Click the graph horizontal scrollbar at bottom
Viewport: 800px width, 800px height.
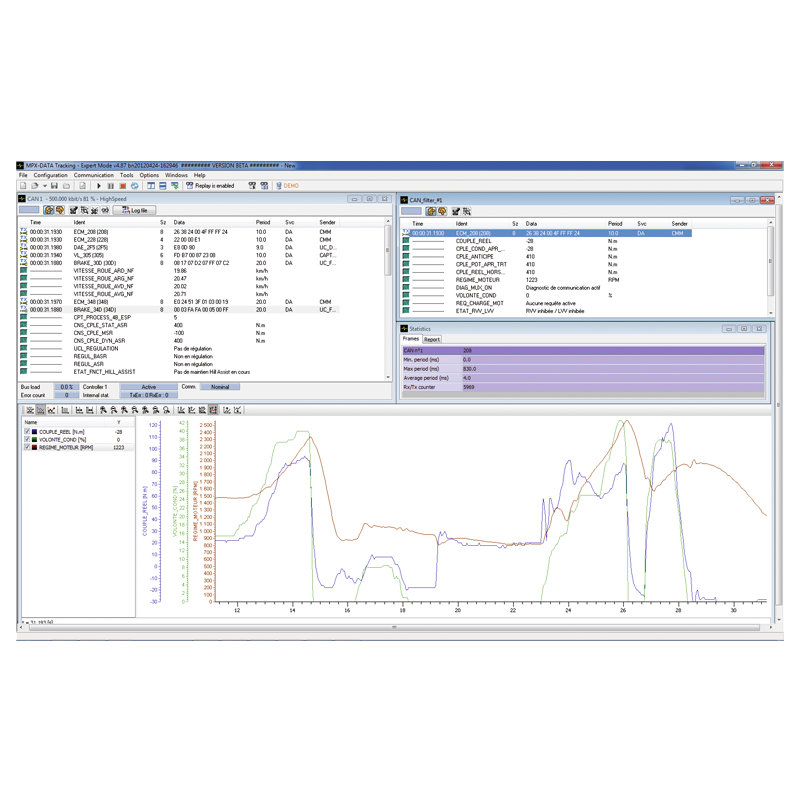(394, 628)
